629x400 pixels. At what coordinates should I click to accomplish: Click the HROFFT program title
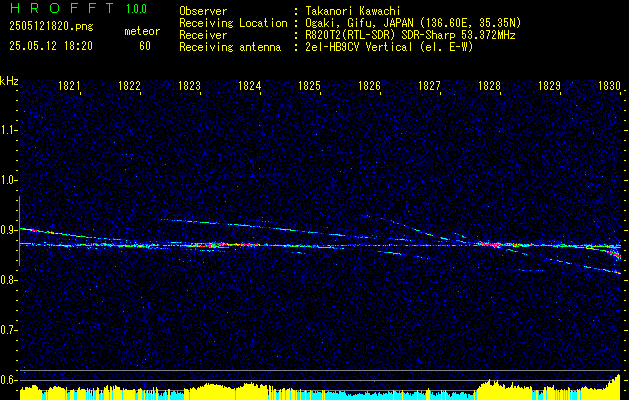pos(62,8)
